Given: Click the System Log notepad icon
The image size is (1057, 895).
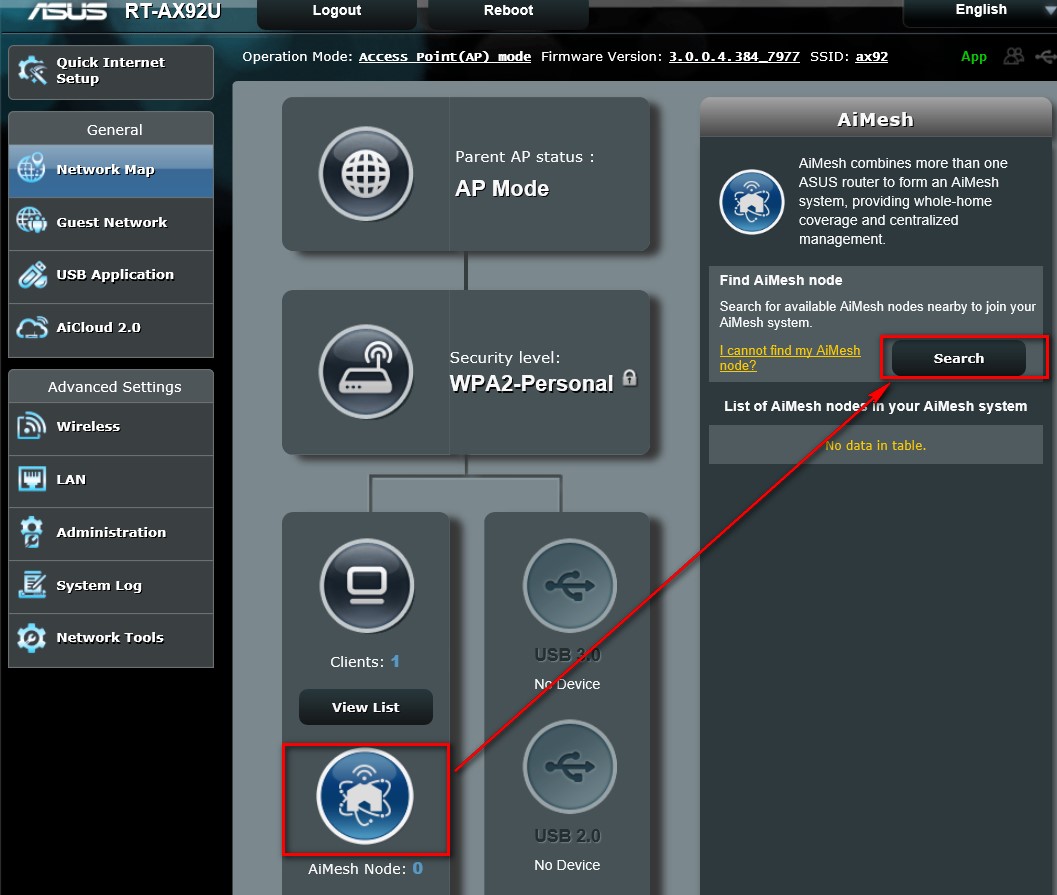Looking at the screenshot, I should (x=32, y=584).
